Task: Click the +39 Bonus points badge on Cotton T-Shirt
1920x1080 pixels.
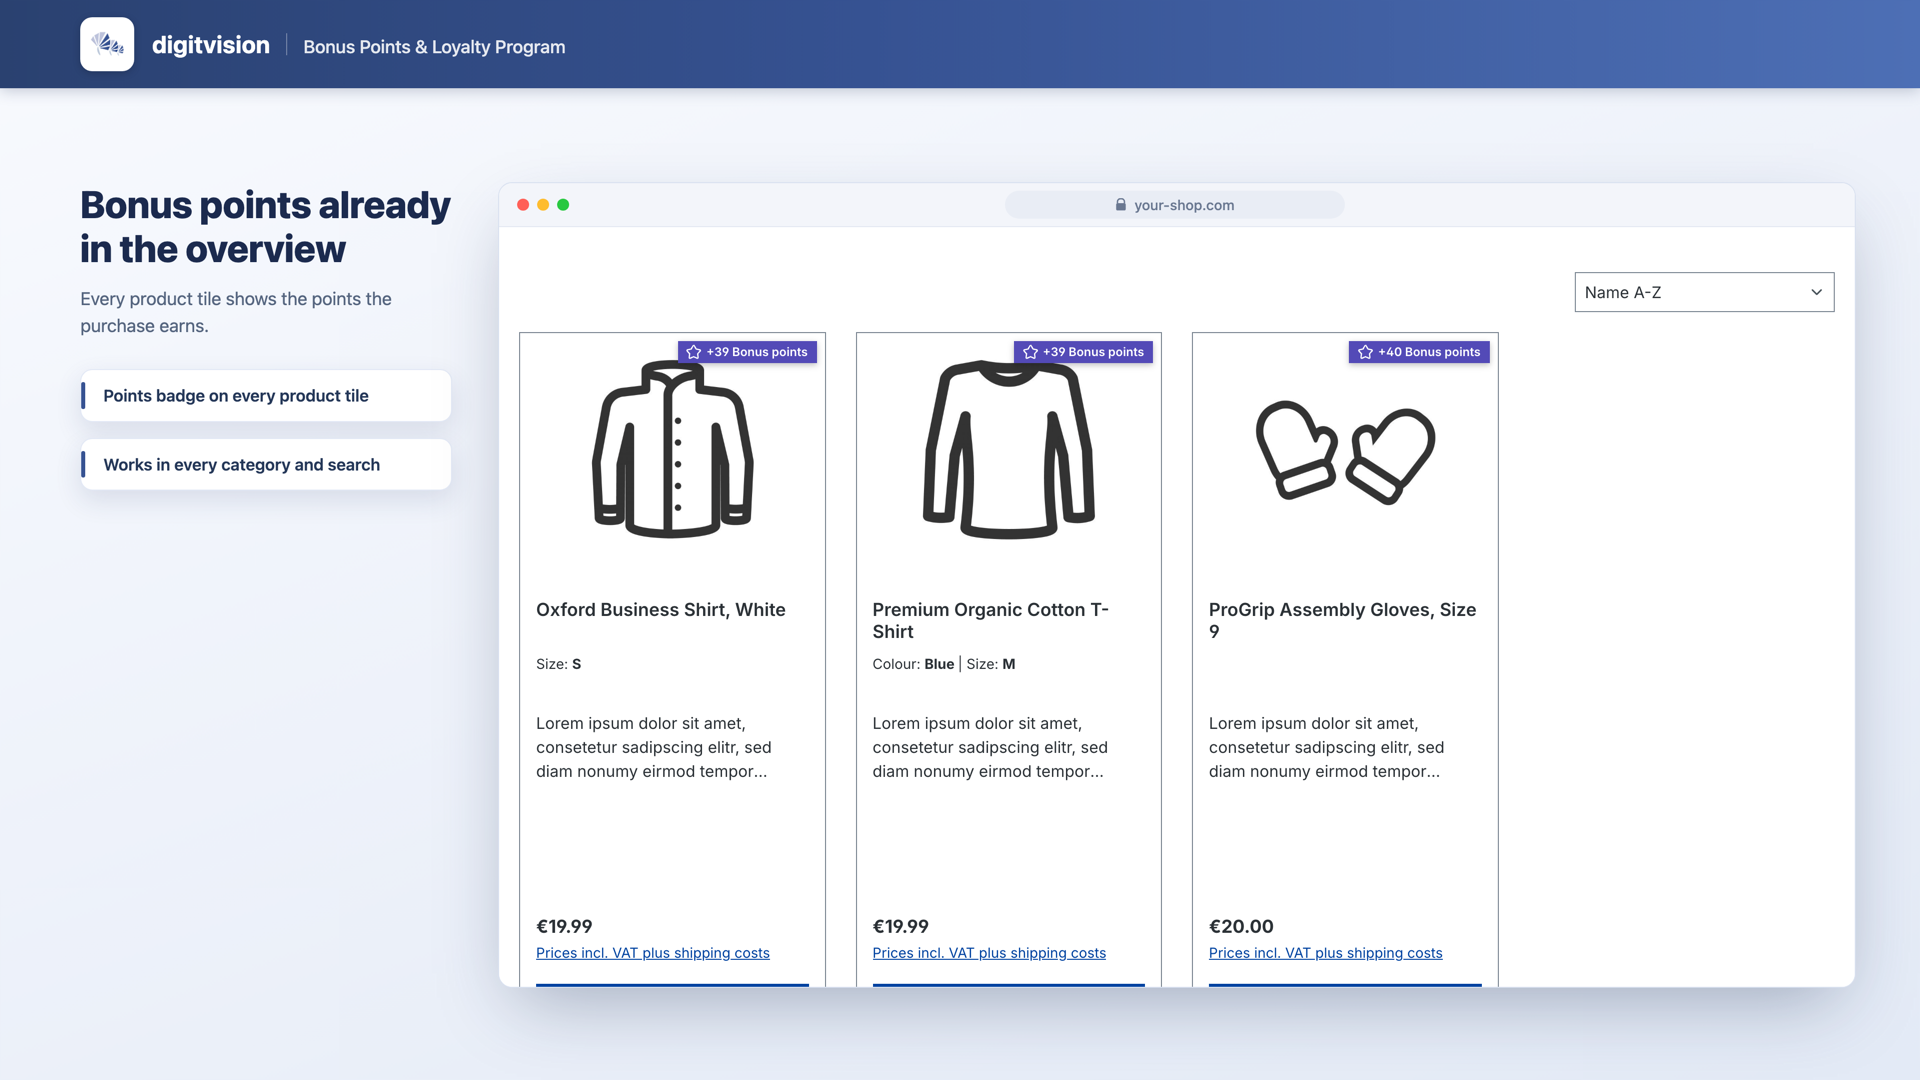Action: click(1083, 352)
